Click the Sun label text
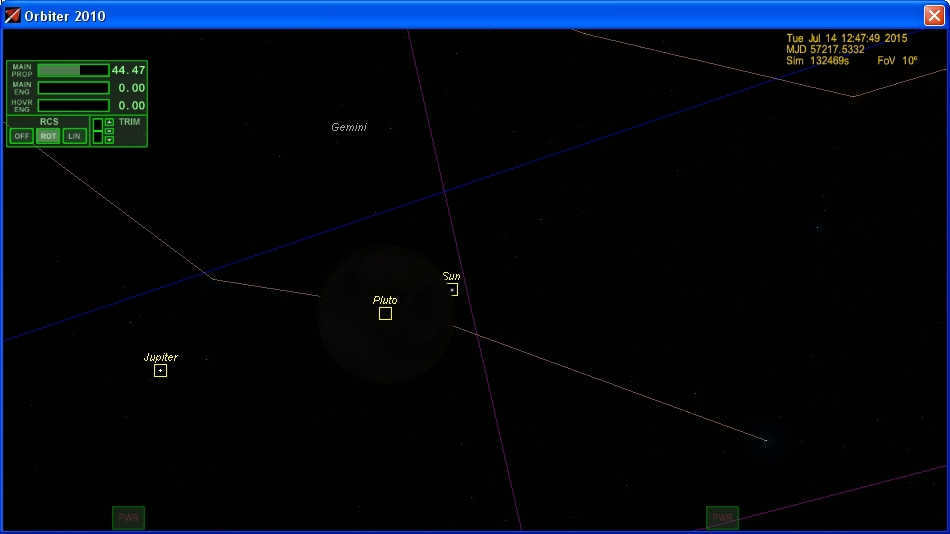Image resolution: width=950 pixels, height=534 pixels. coord(451,276)
